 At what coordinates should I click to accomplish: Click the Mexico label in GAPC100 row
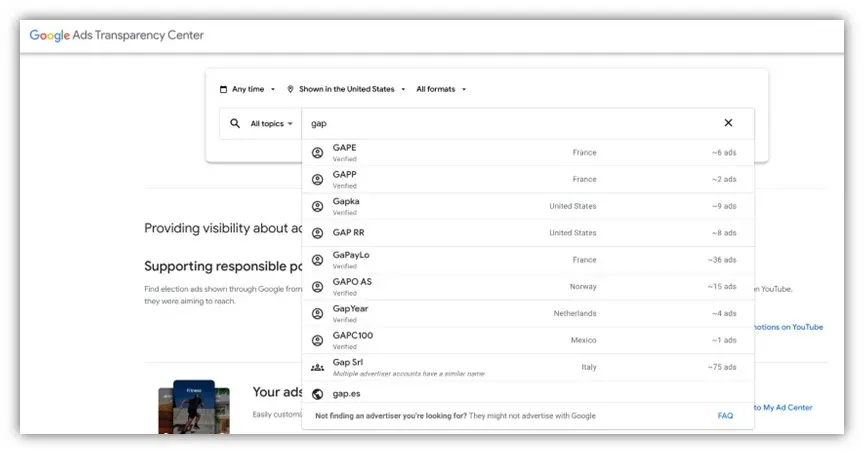click(x=584, y=340)
